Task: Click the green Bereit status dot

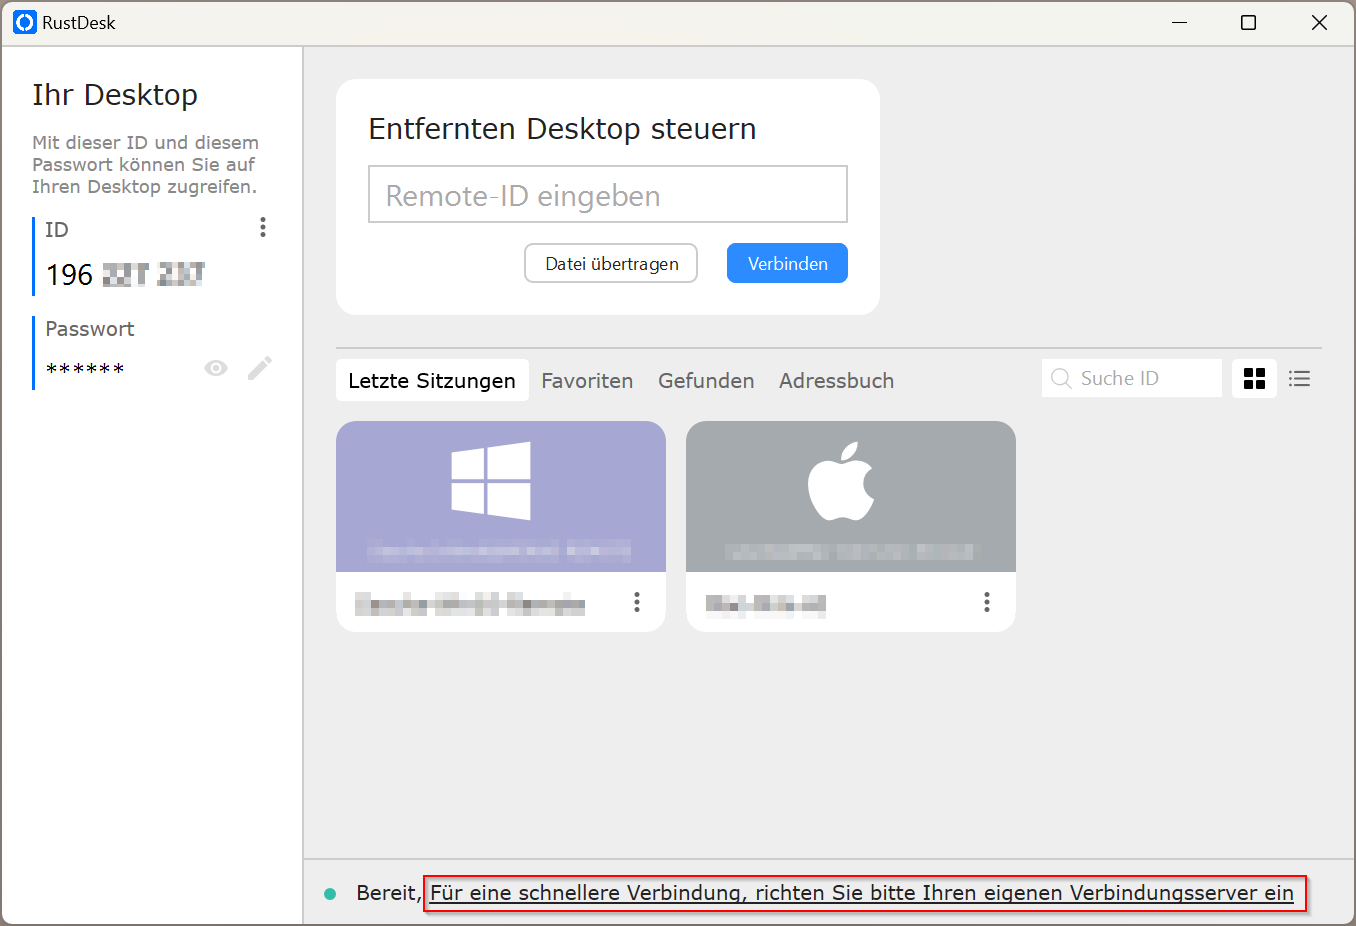Action: tap(330, 893)
